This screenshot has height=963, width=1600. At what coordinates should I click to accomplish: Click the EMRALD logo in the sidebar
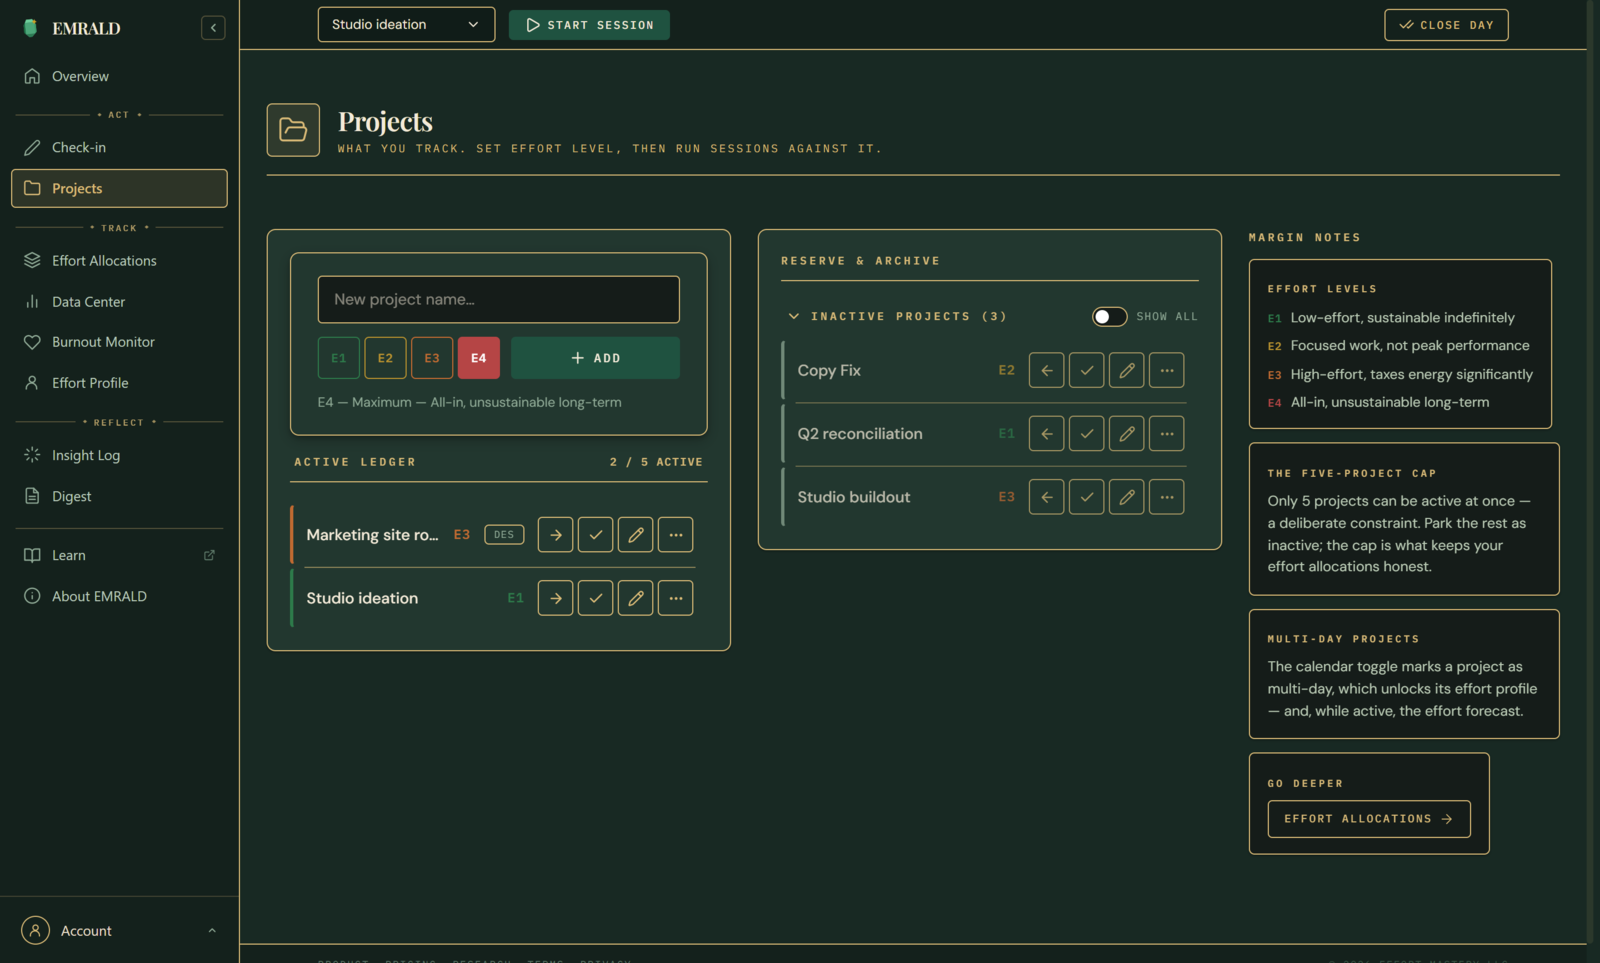point(71,28)
